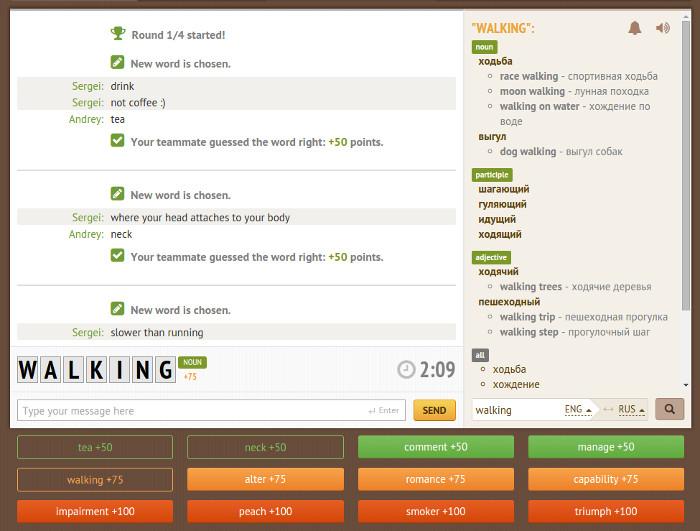Choose the word comment +50
This screenshot has width=700, height=531.
[436, 447]
